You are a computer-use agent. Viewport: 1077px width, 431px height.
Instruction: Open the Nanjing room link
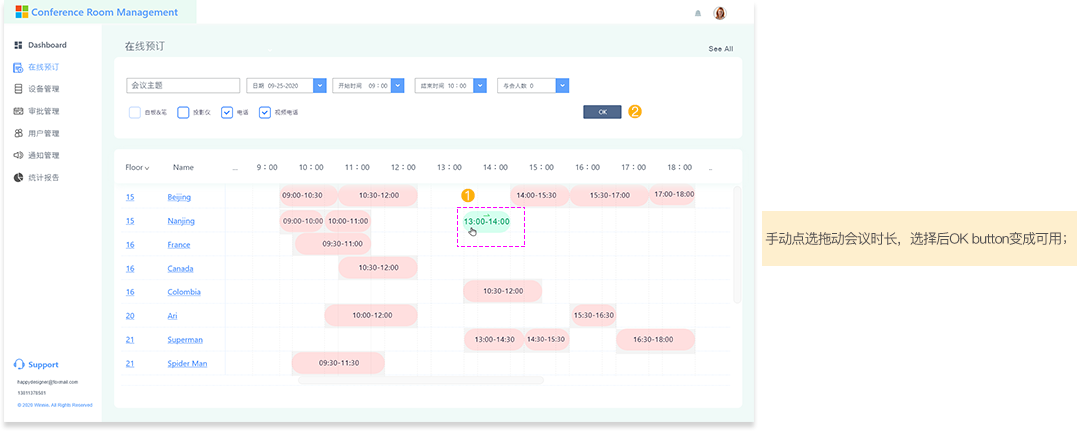[181, 221]
